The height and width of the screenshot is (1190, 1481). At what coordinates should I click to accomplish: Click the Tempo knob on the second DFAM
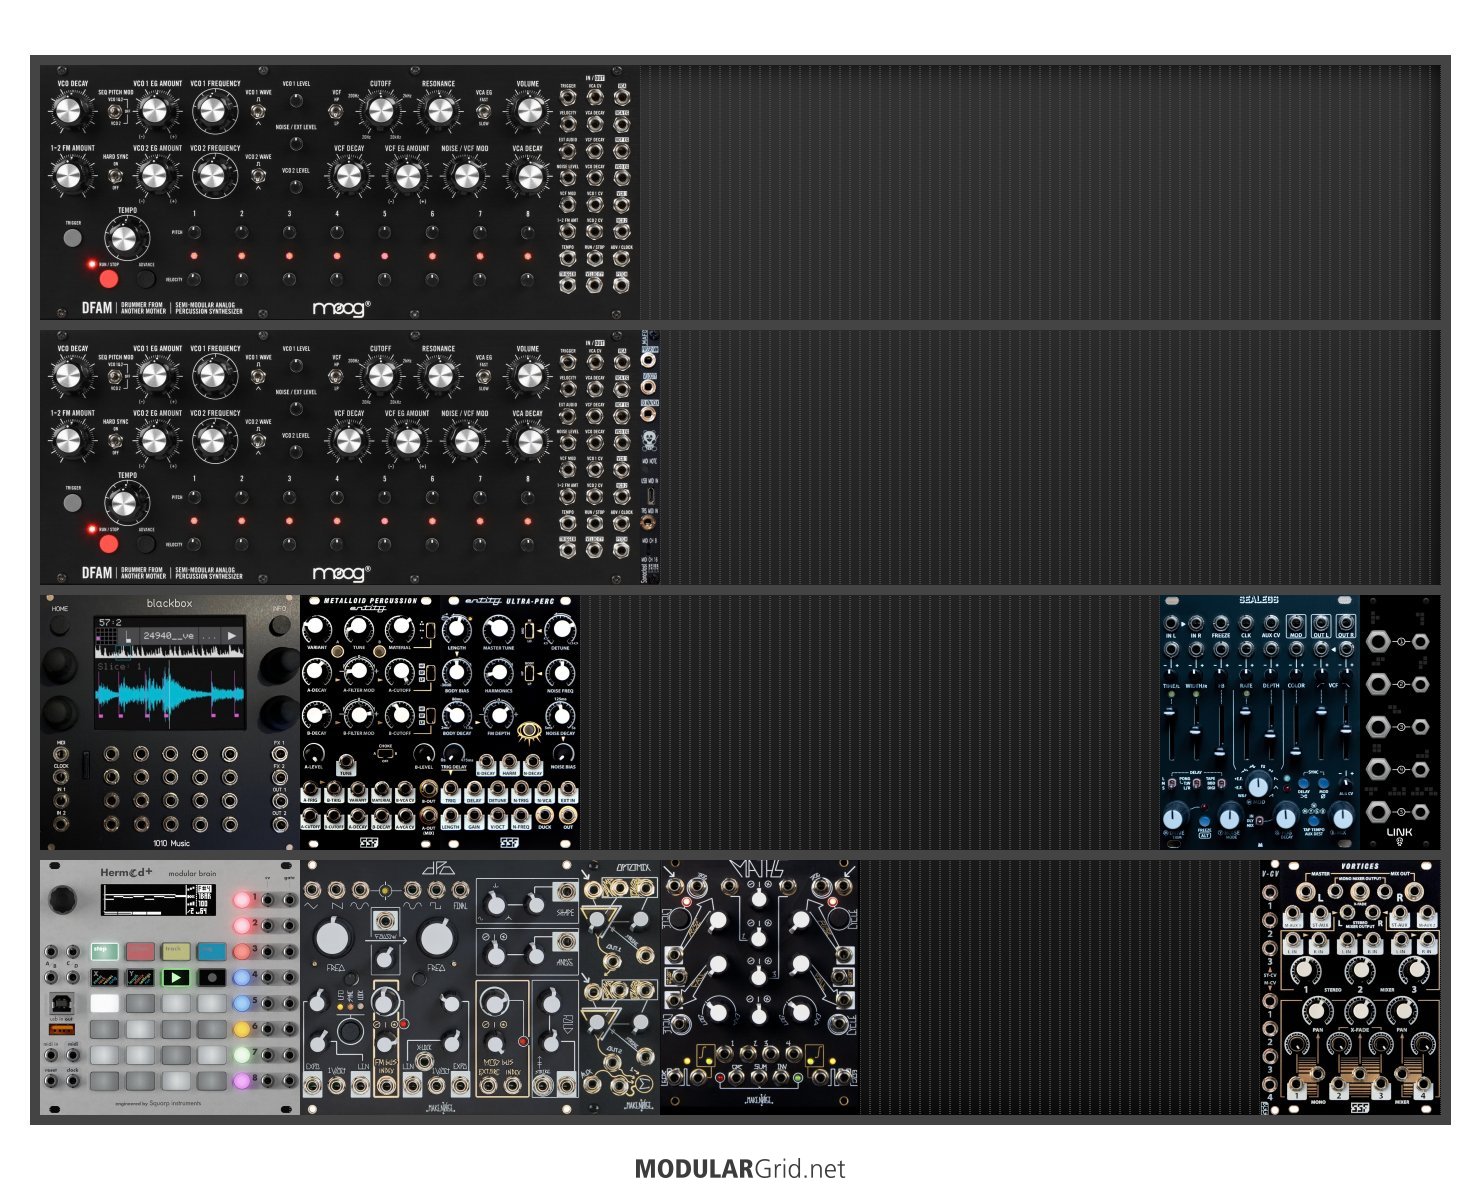124,503
